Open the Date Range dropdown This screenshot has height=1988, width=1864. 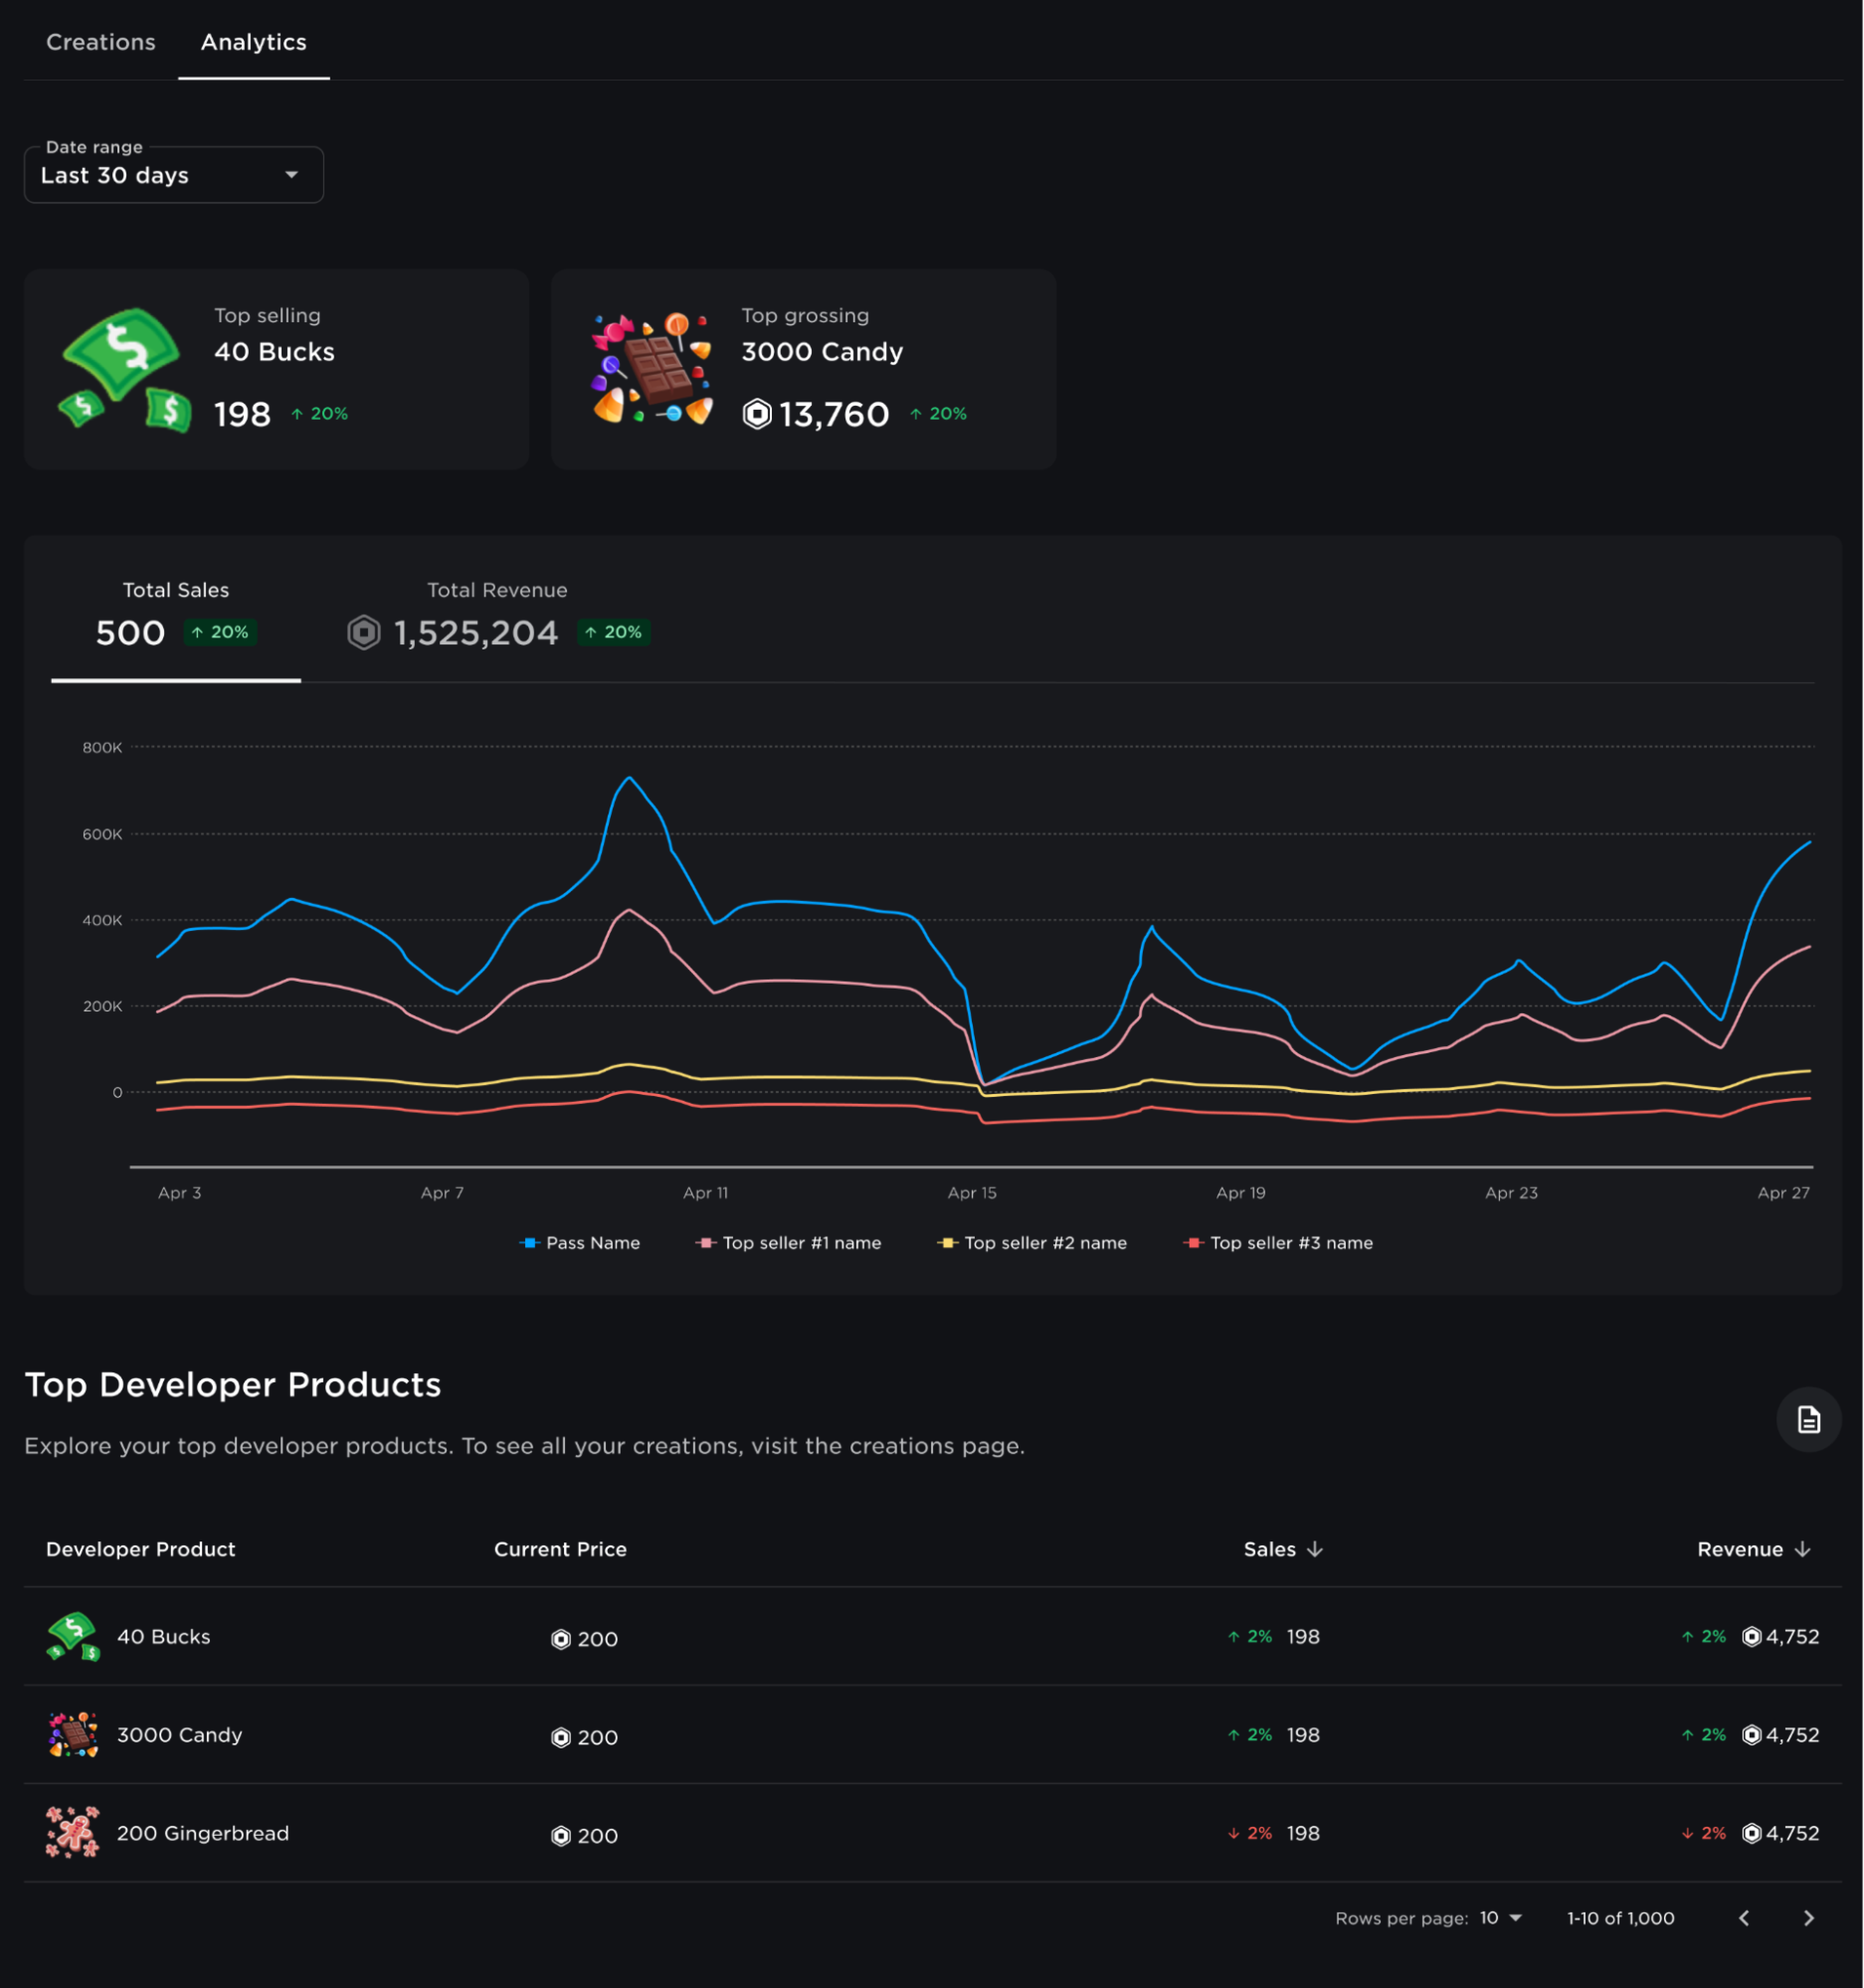[x=170, y=174]
